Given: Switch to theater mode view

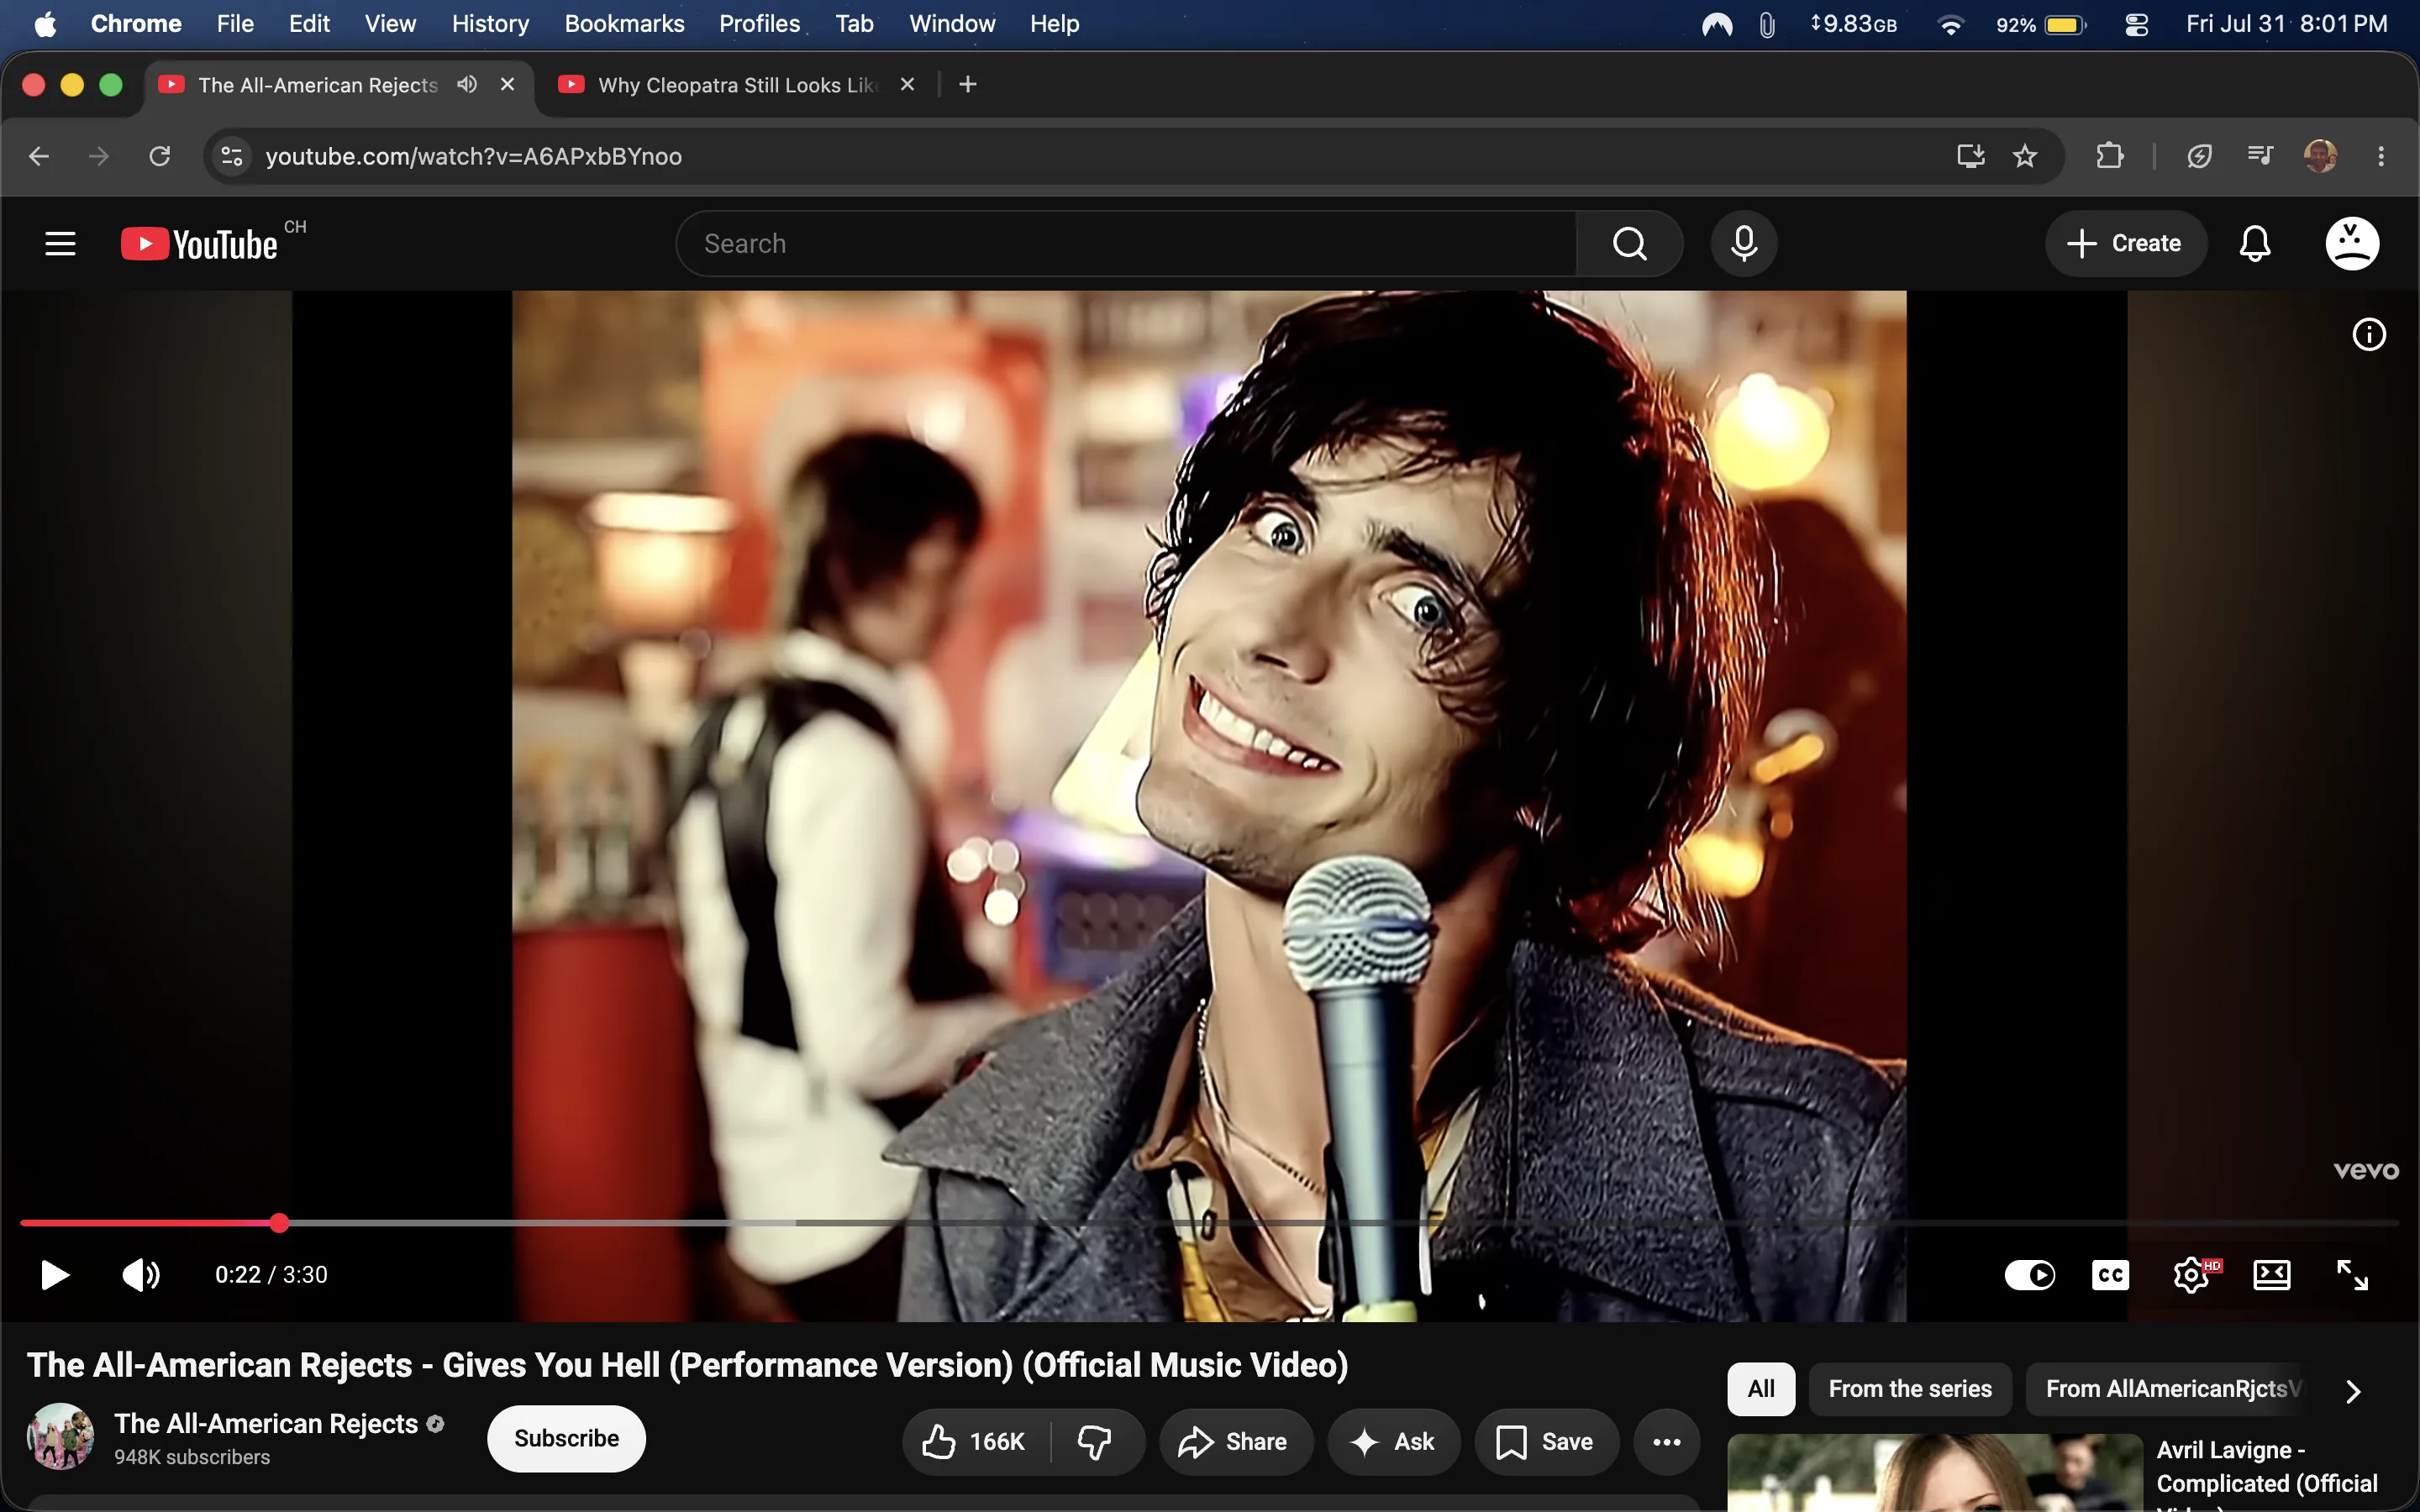Looking at the screenshot, I should pyautogui.click(x=2271, y=1275).
